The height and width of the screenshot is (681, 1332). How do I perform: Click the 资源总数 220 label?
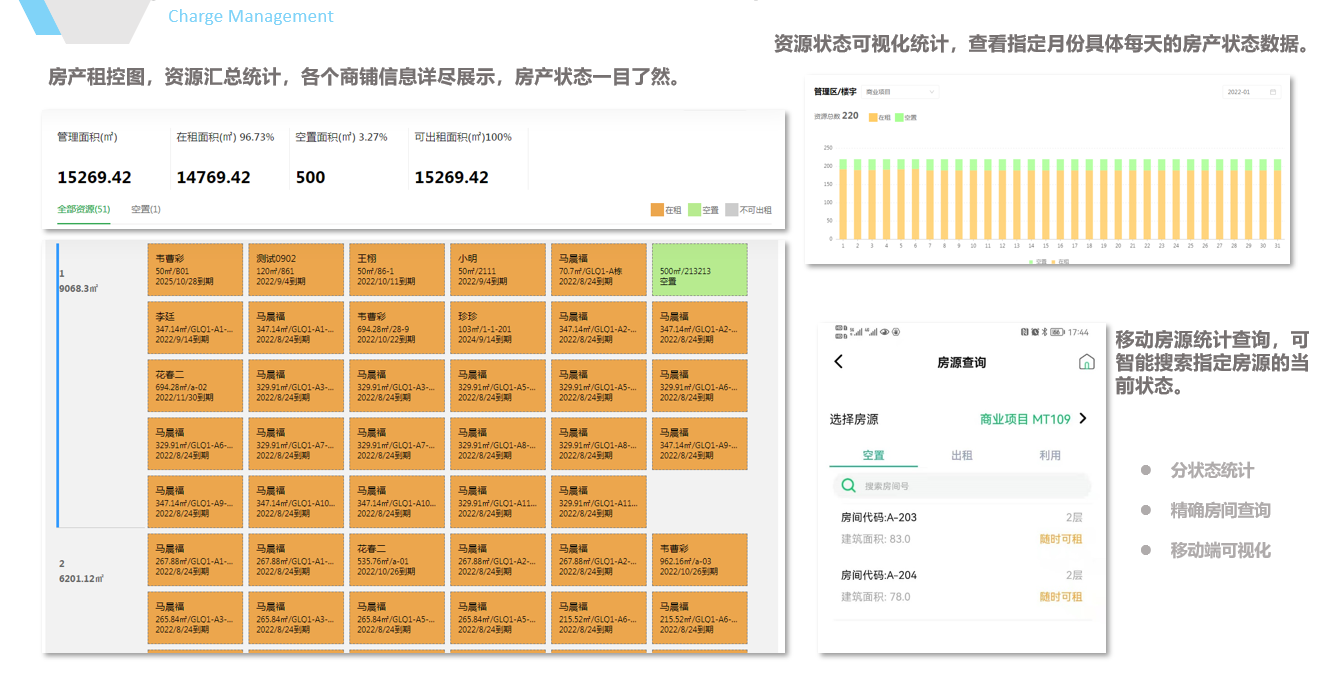836,116
